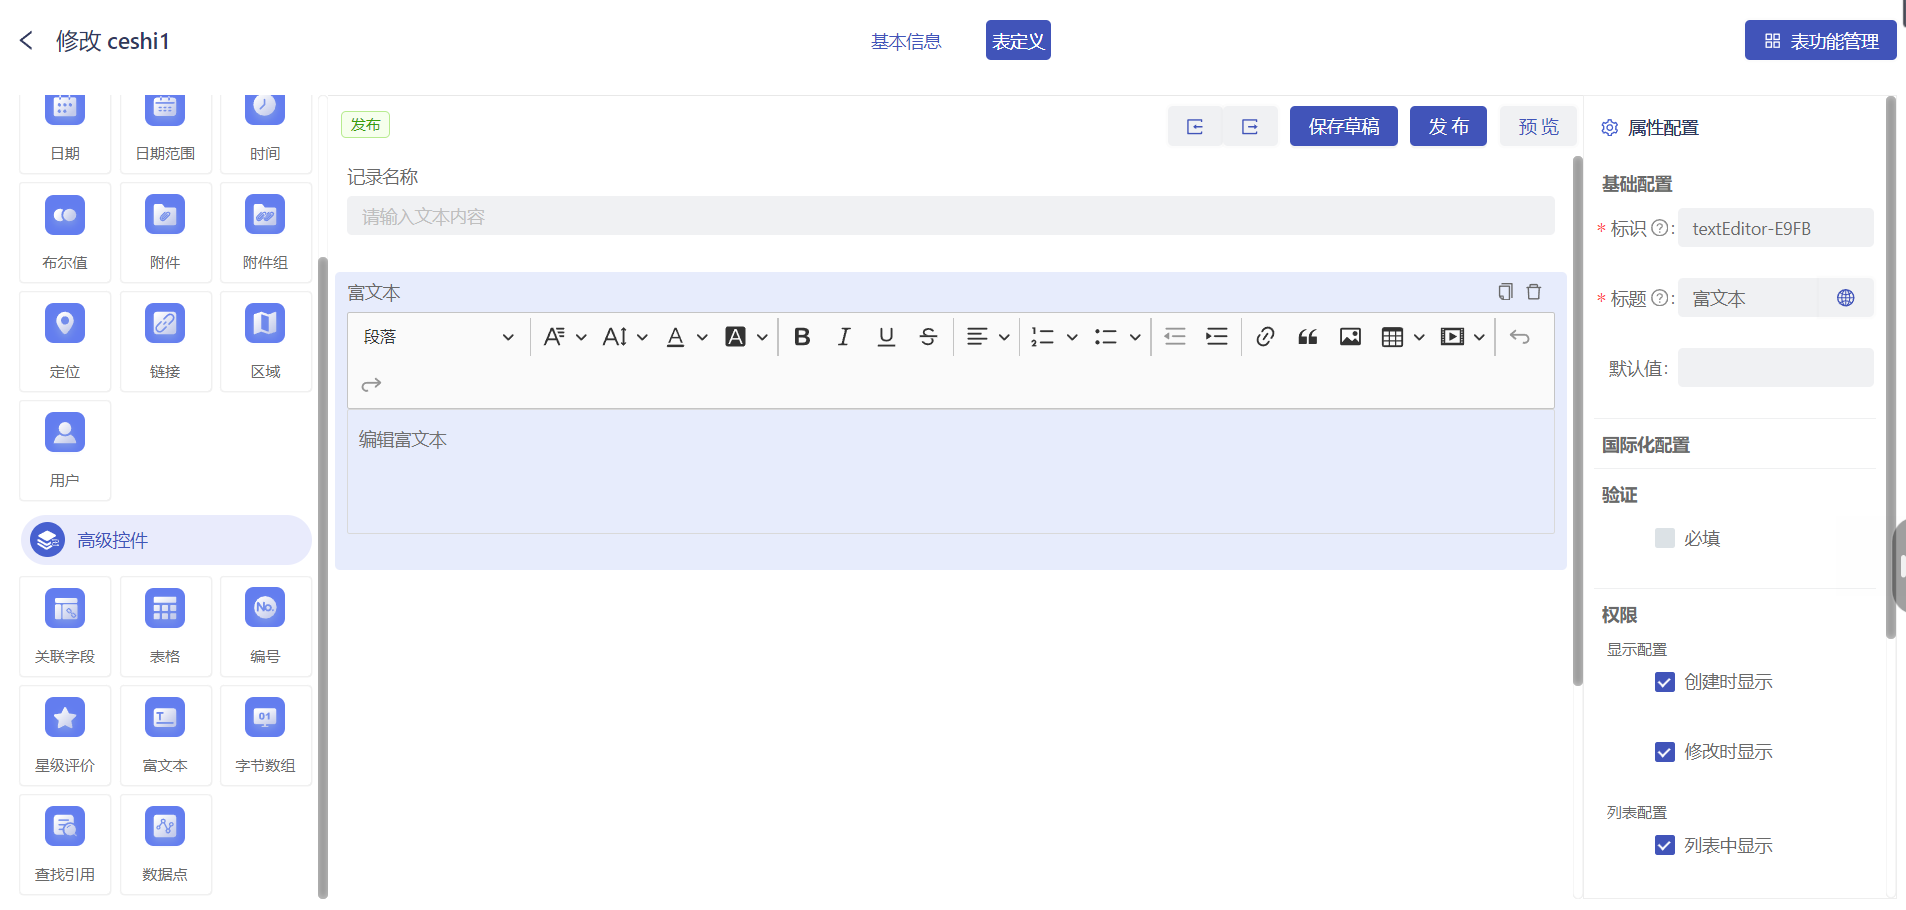Open the 段落 paragraph style dropdown
The image size is (1906, 910).
click(438, 337)
